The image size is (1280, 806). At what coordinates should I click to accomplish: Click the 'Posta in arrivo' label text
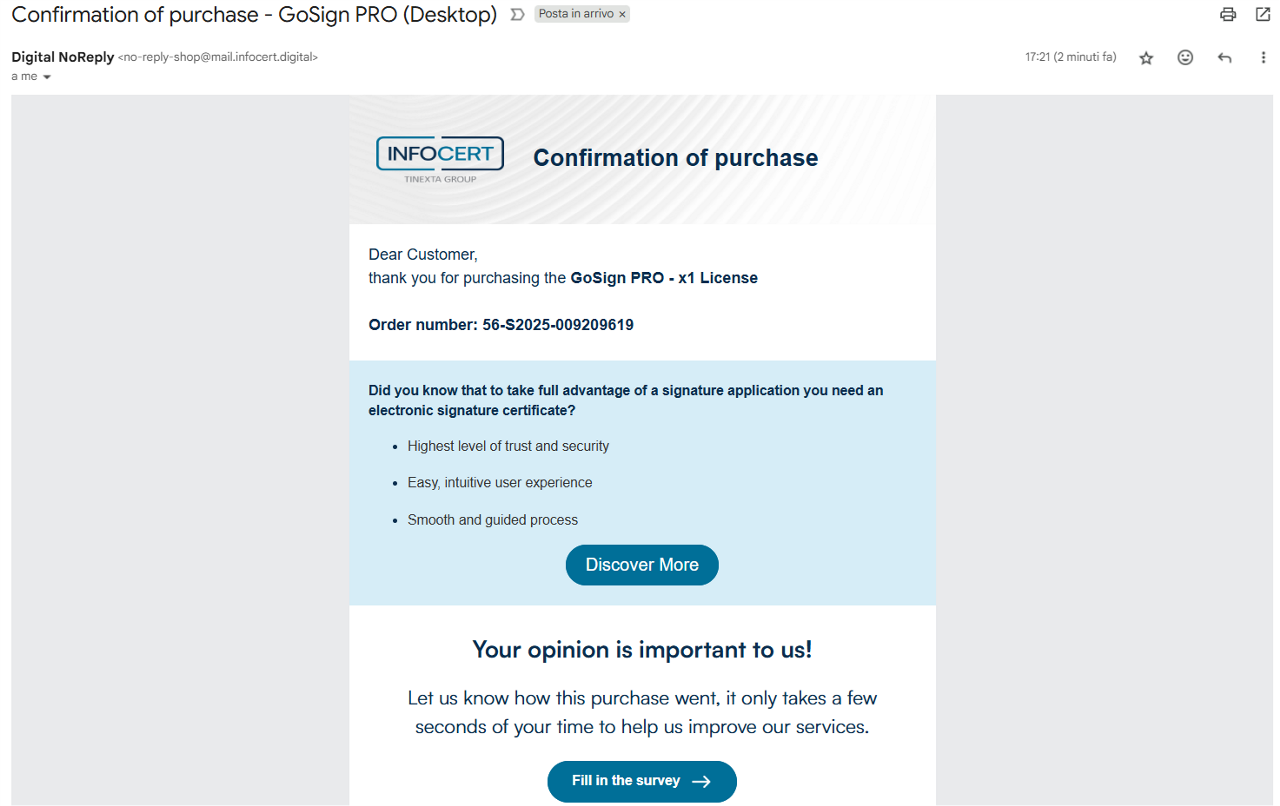pyautogui.click(x=575, y=15)
